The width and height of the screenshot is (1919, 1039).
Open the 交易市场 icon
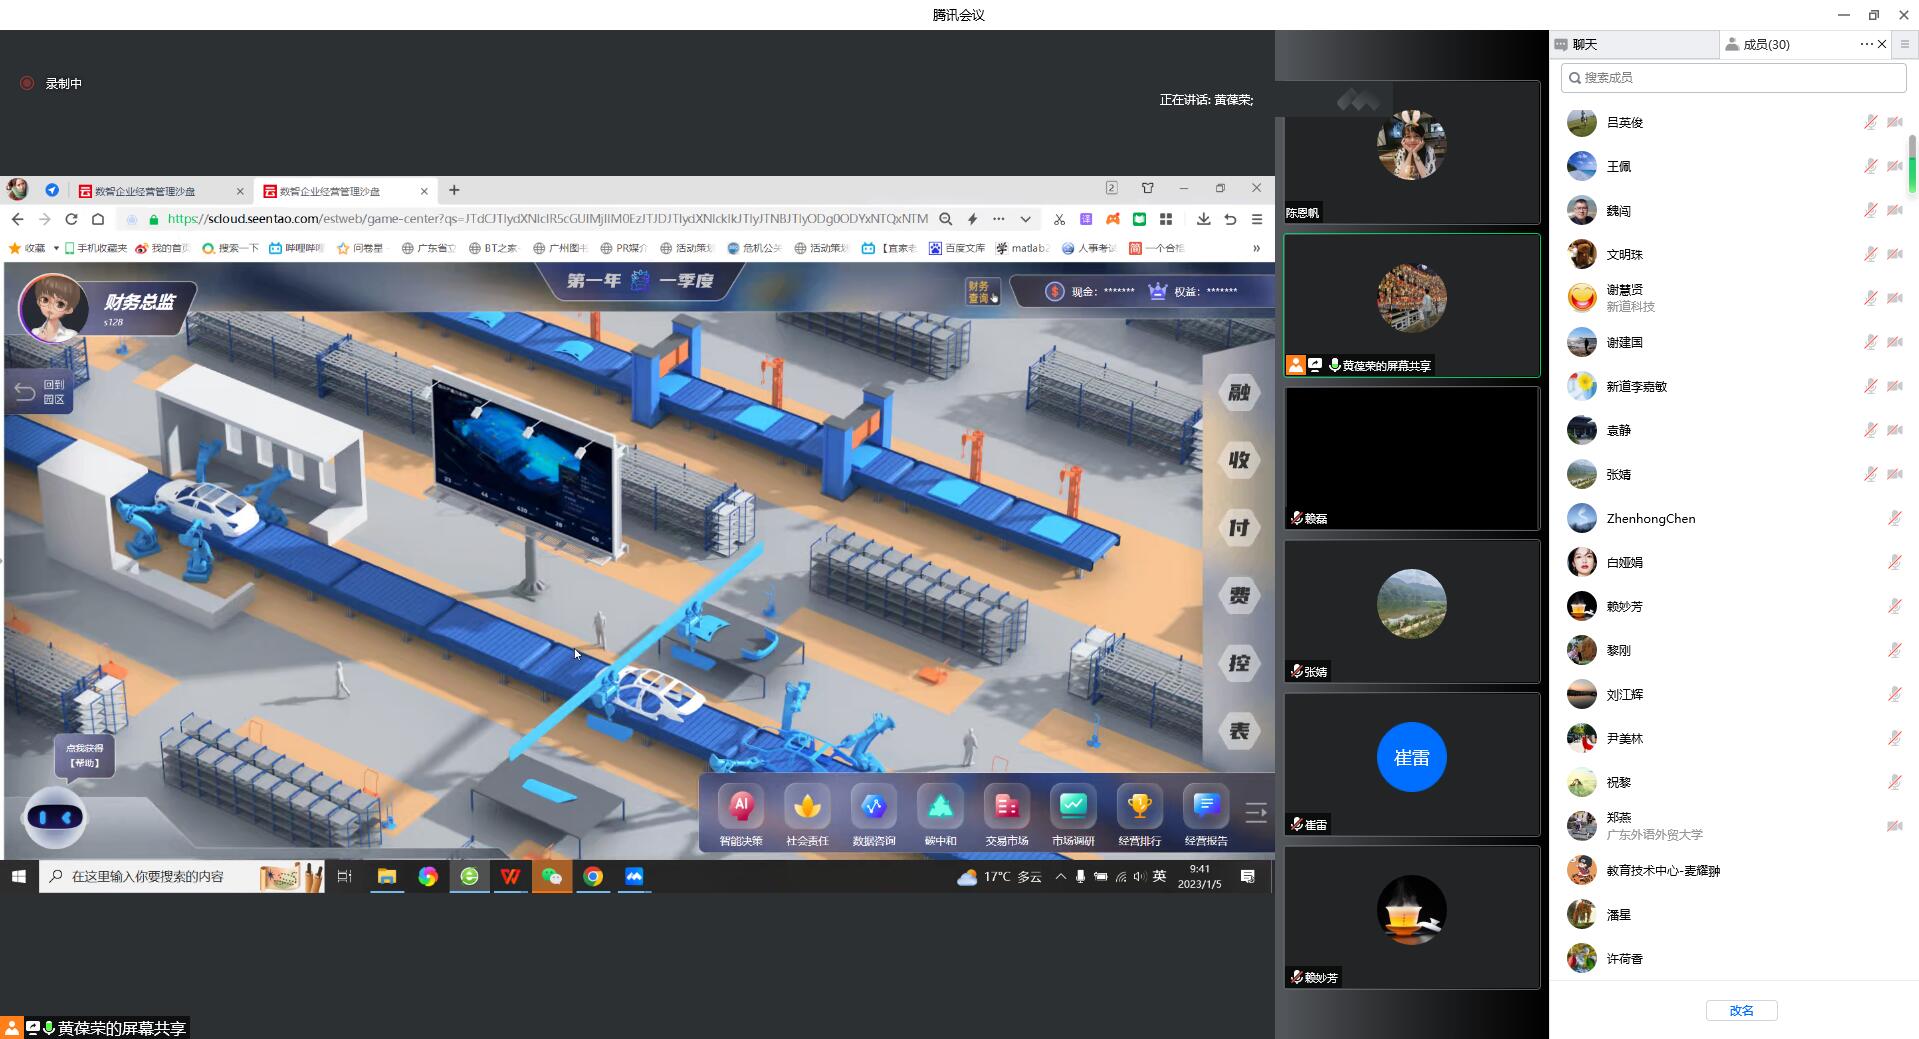1006,807
